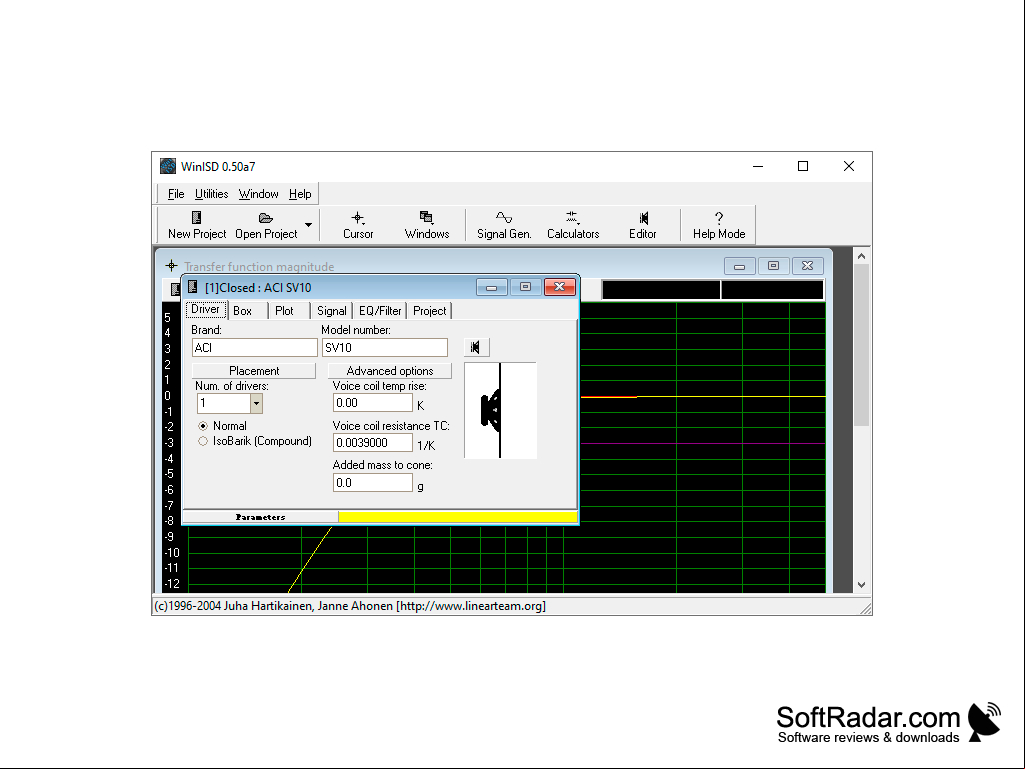Enable Help Mode
The width and height of the screenshot is (1025, 769).
click(x=718, y=225)
